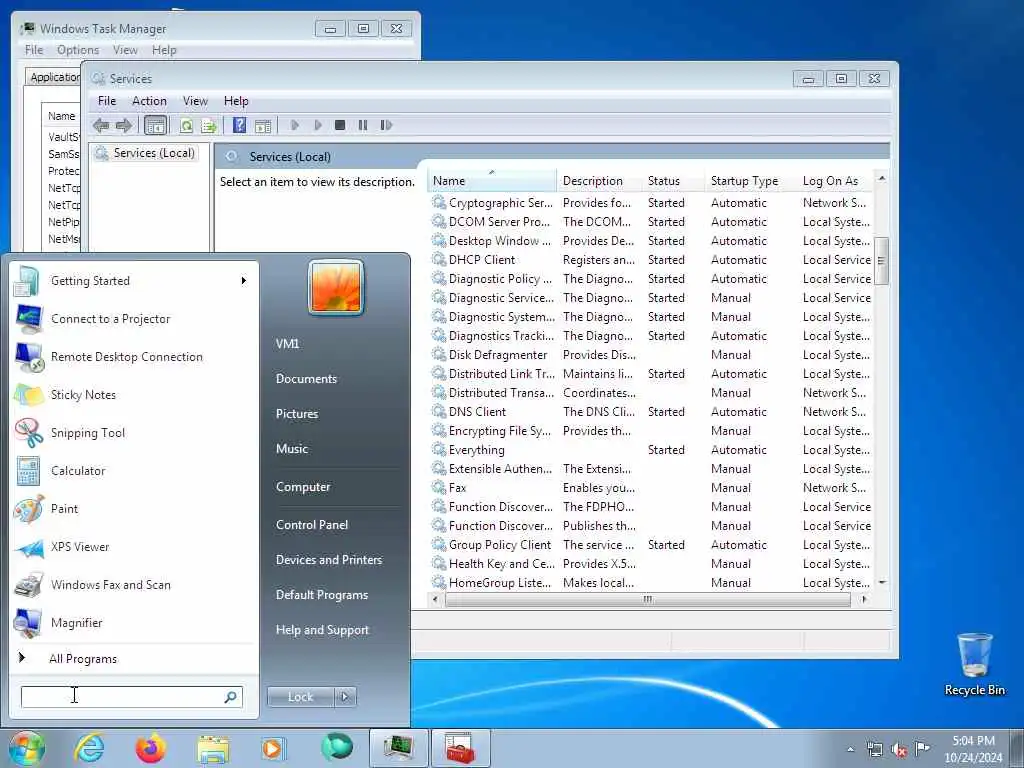Open Calculator from Start menu

tap(134, 471)
